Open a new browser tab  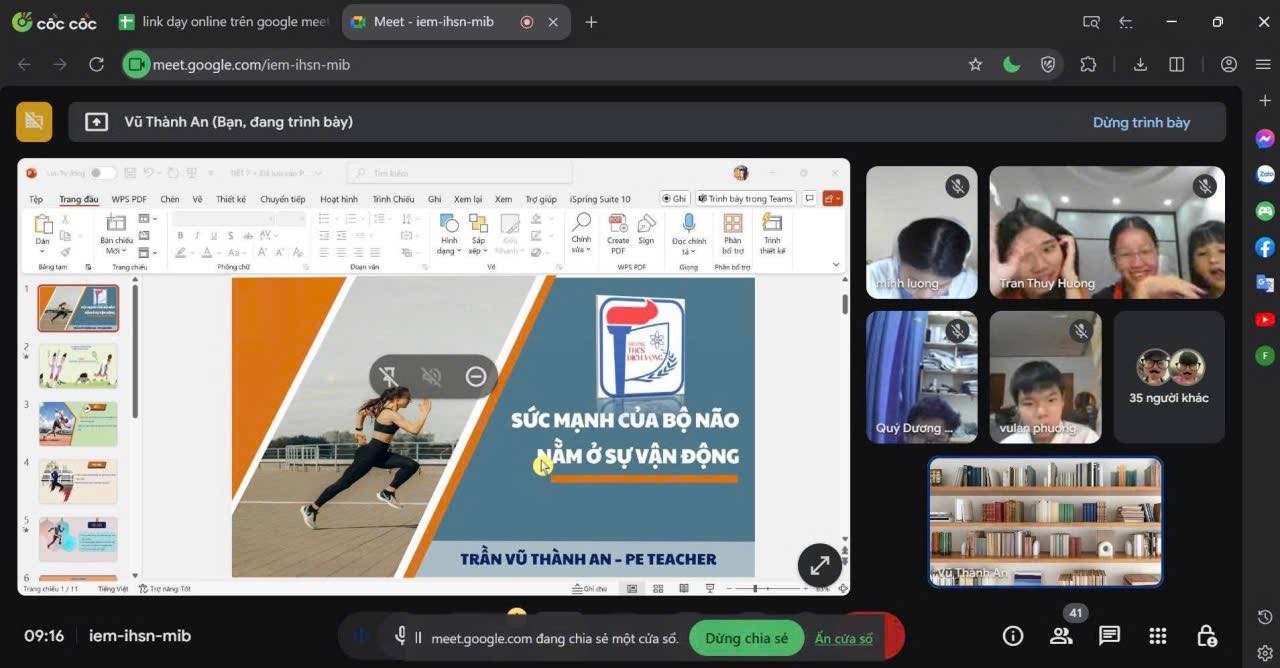click(x=591, y=22)
